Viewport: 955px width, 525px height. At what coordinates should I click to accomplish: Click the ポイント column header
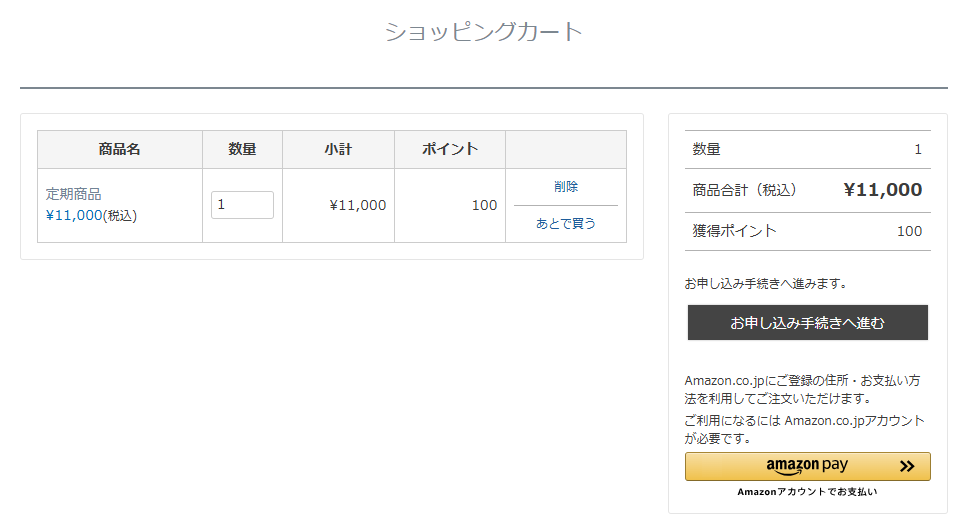click(450, 149)
